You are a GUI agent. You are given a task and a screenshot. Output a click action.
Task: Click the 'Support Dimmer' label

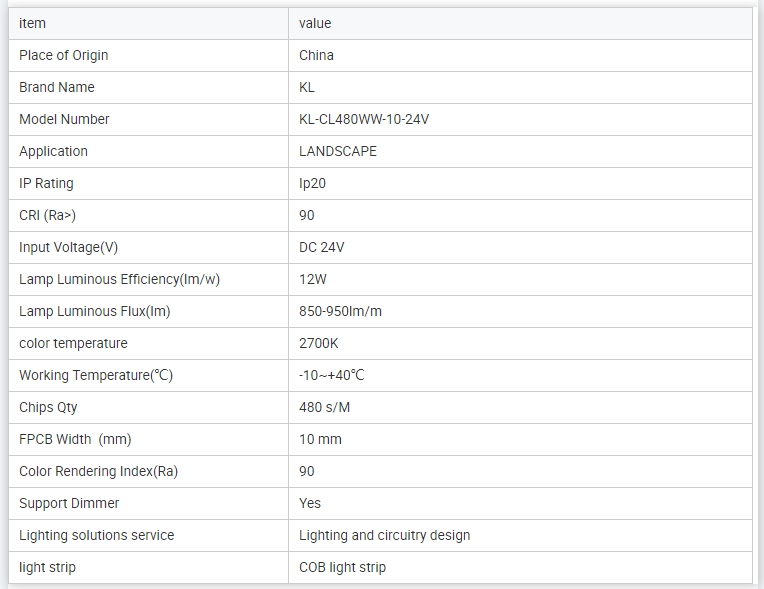click(x=69, y=503)
